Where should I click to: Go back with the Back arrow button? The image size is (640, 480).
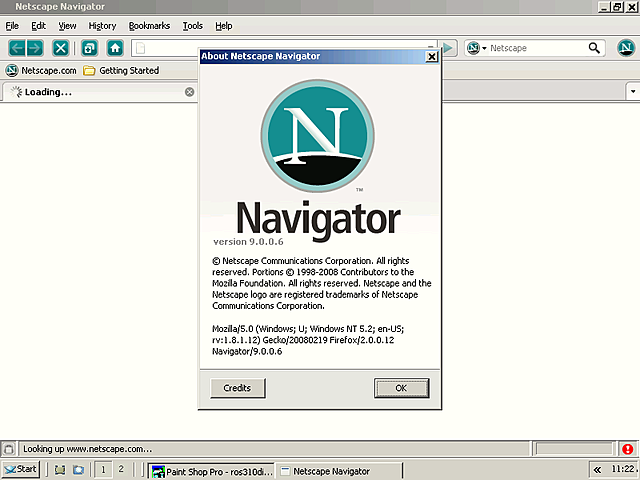[17, 48]
